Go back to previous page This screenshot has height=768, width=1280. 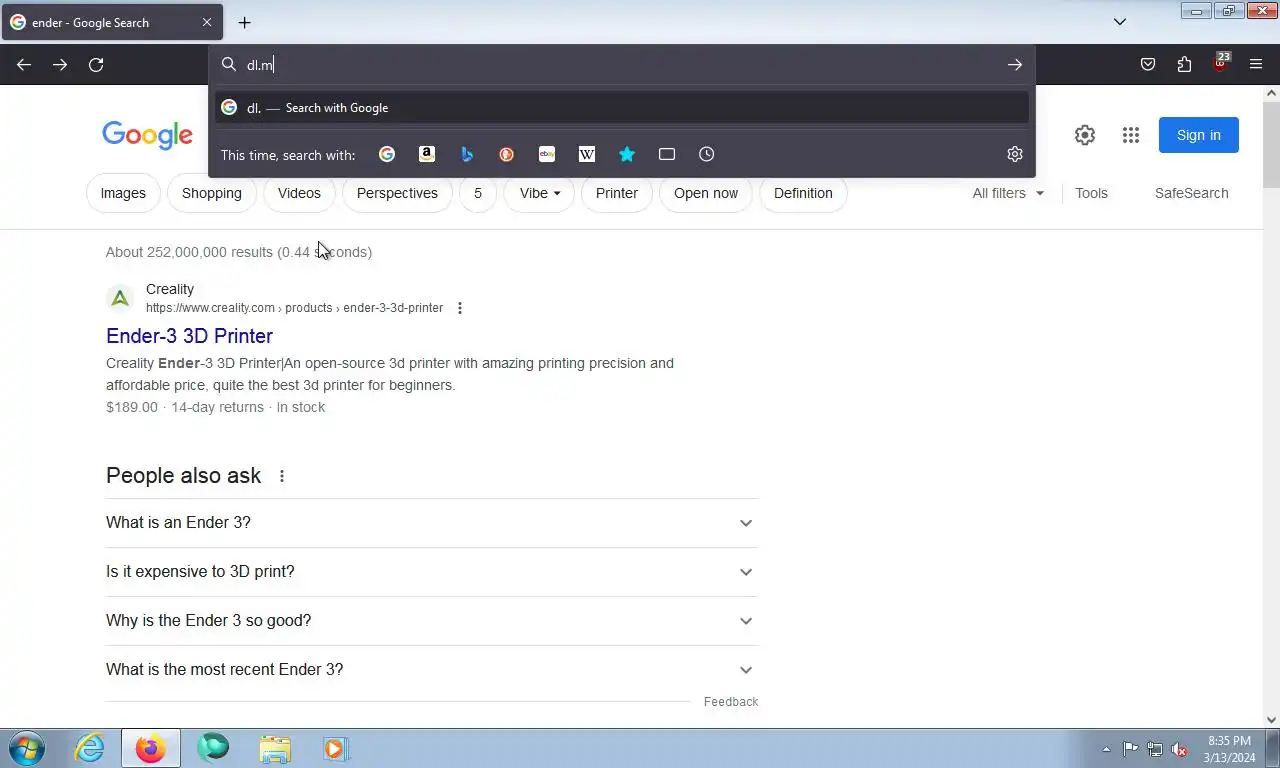[x=24, y=65]
